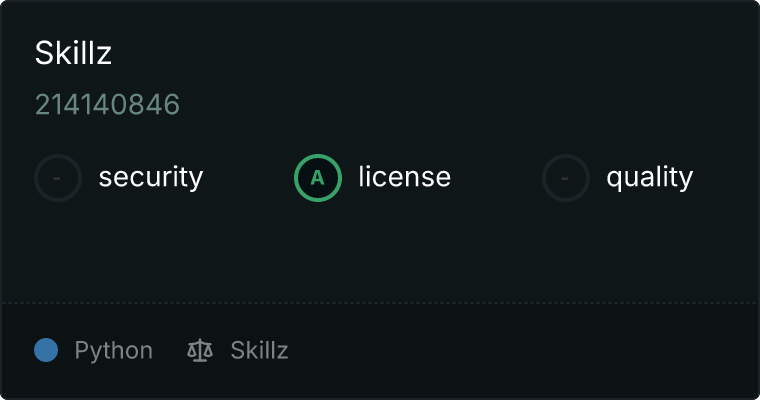Click the empty quality grade circle
Viewport: 760px width, 400px height.
point(566,178)
